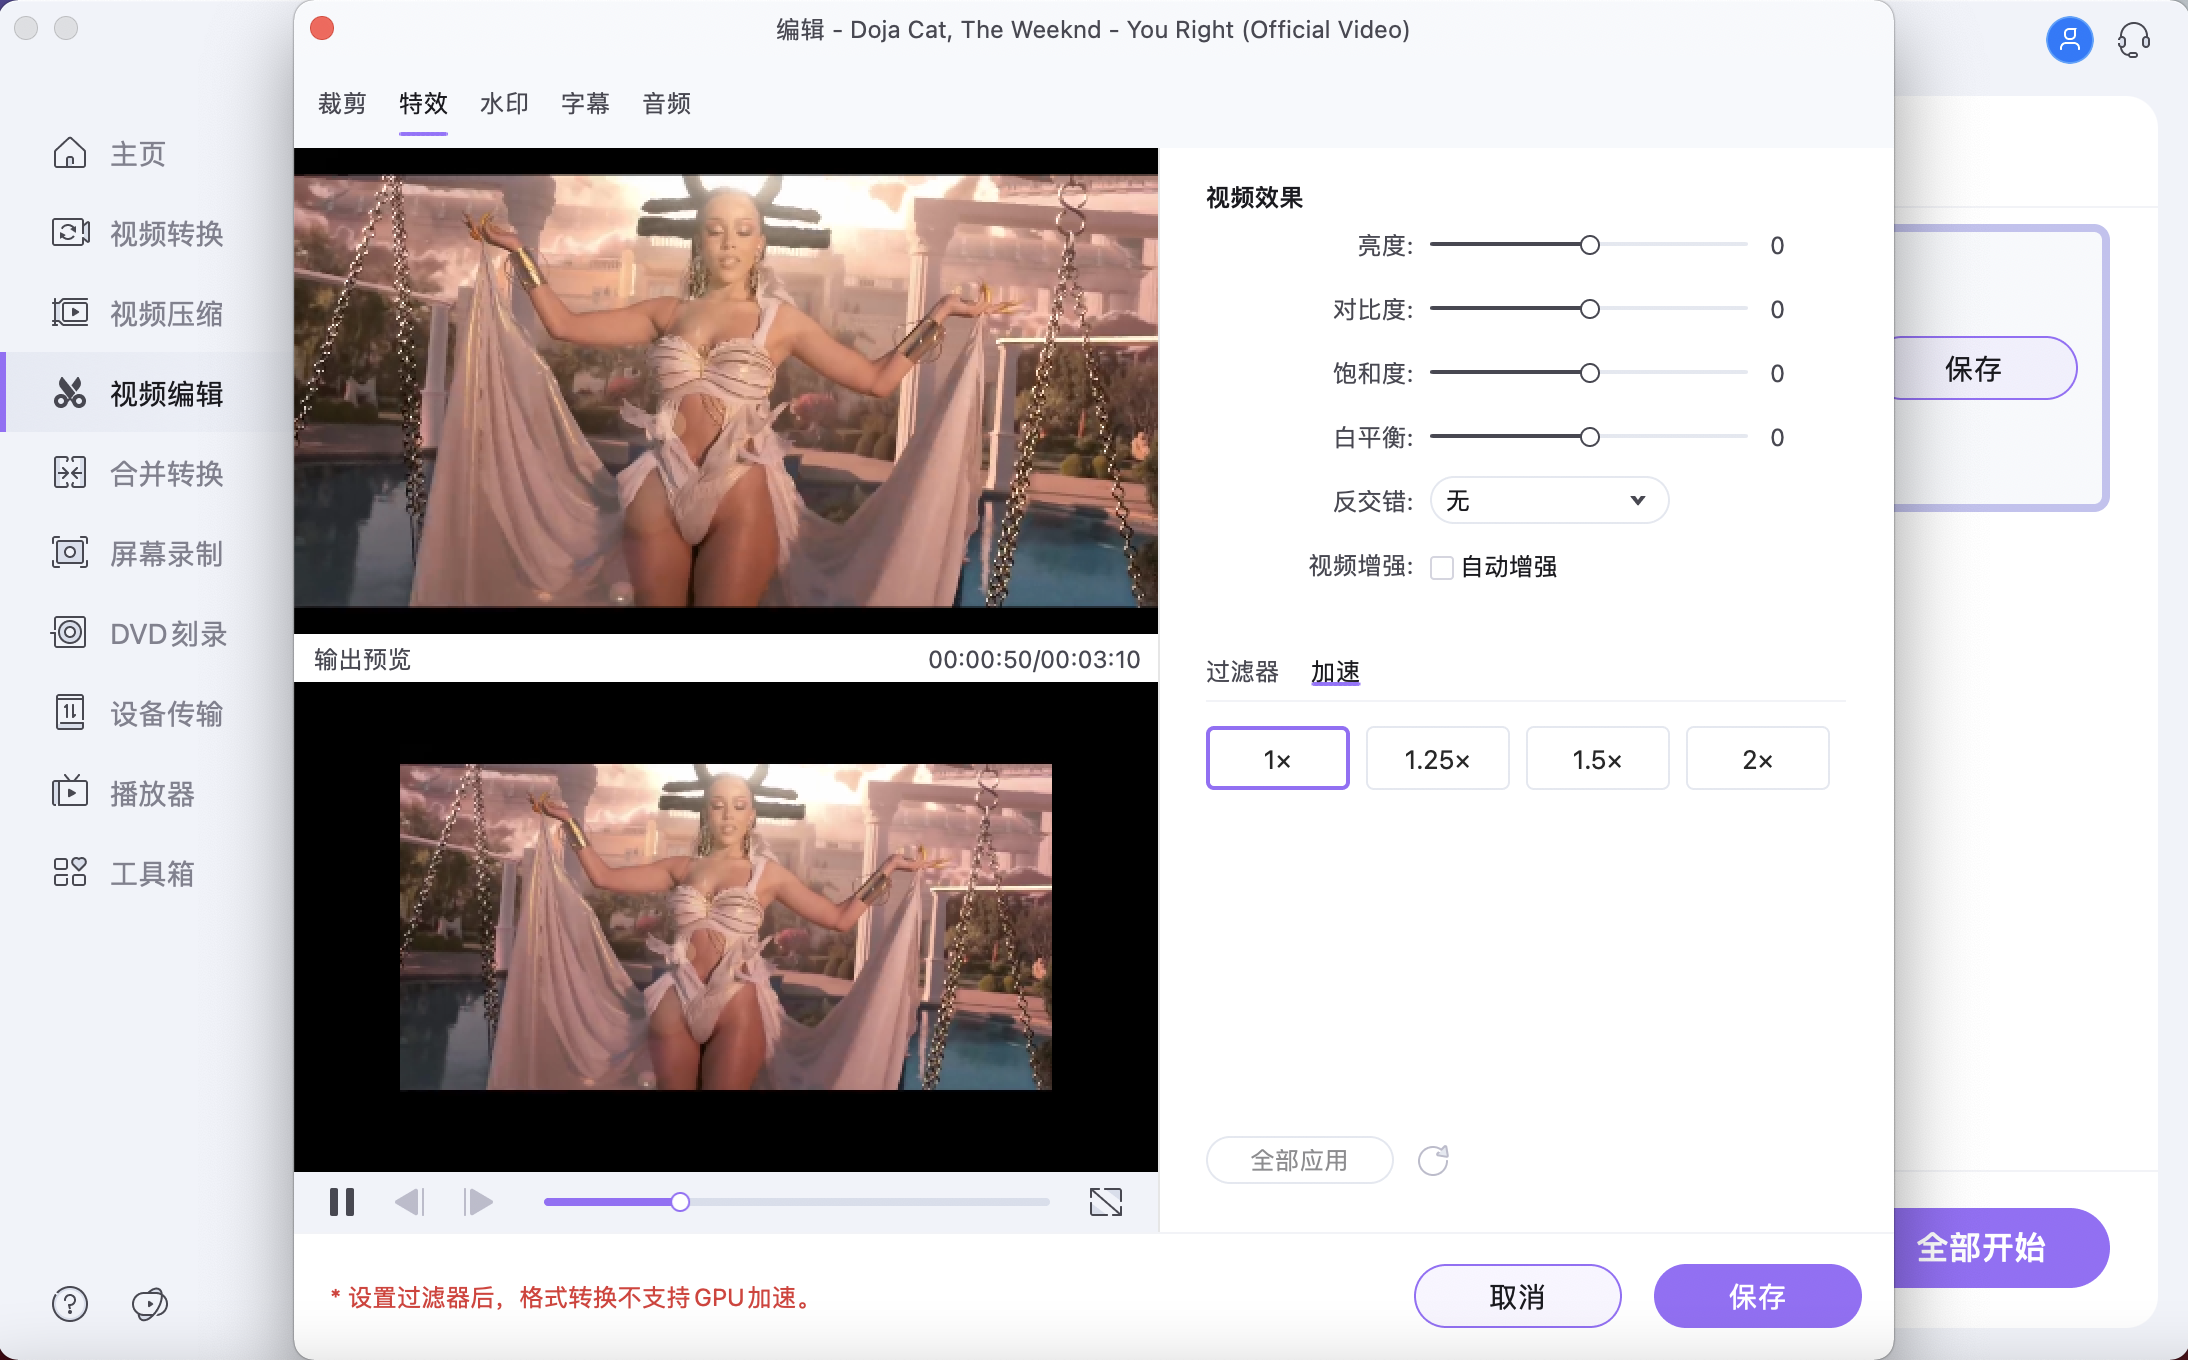
Task: Switch to the 字幕 tab
Action: [x=585, y=103]
